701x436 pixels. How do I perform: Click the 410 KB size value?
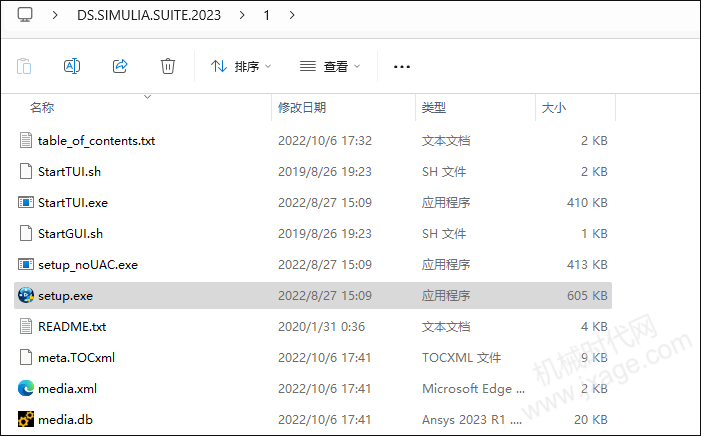(587, 203)
